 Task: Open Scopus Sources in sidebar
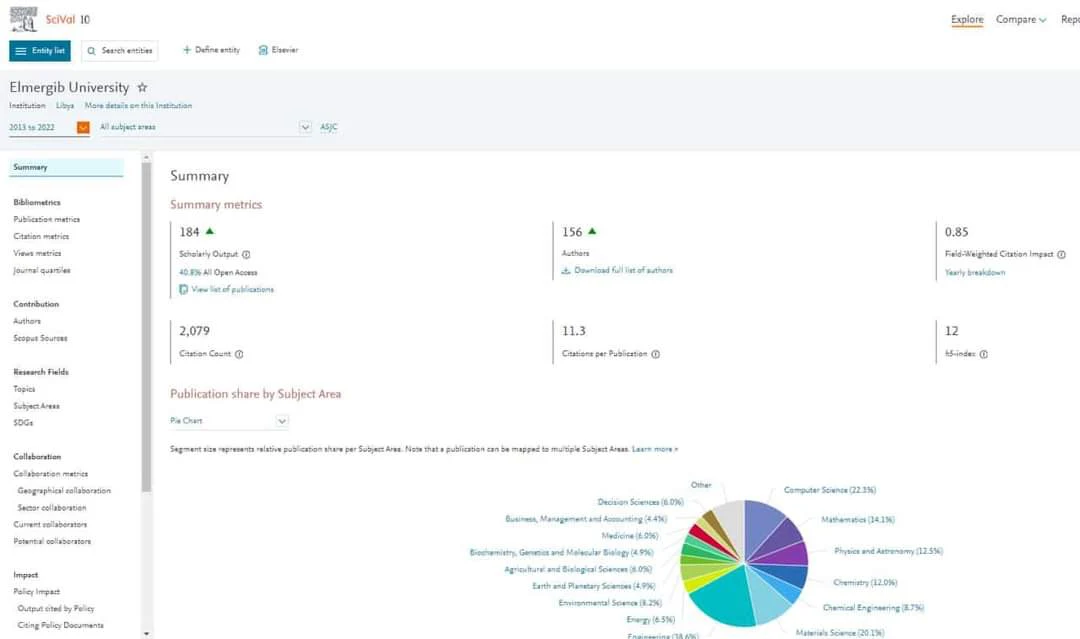coord(41,338)
